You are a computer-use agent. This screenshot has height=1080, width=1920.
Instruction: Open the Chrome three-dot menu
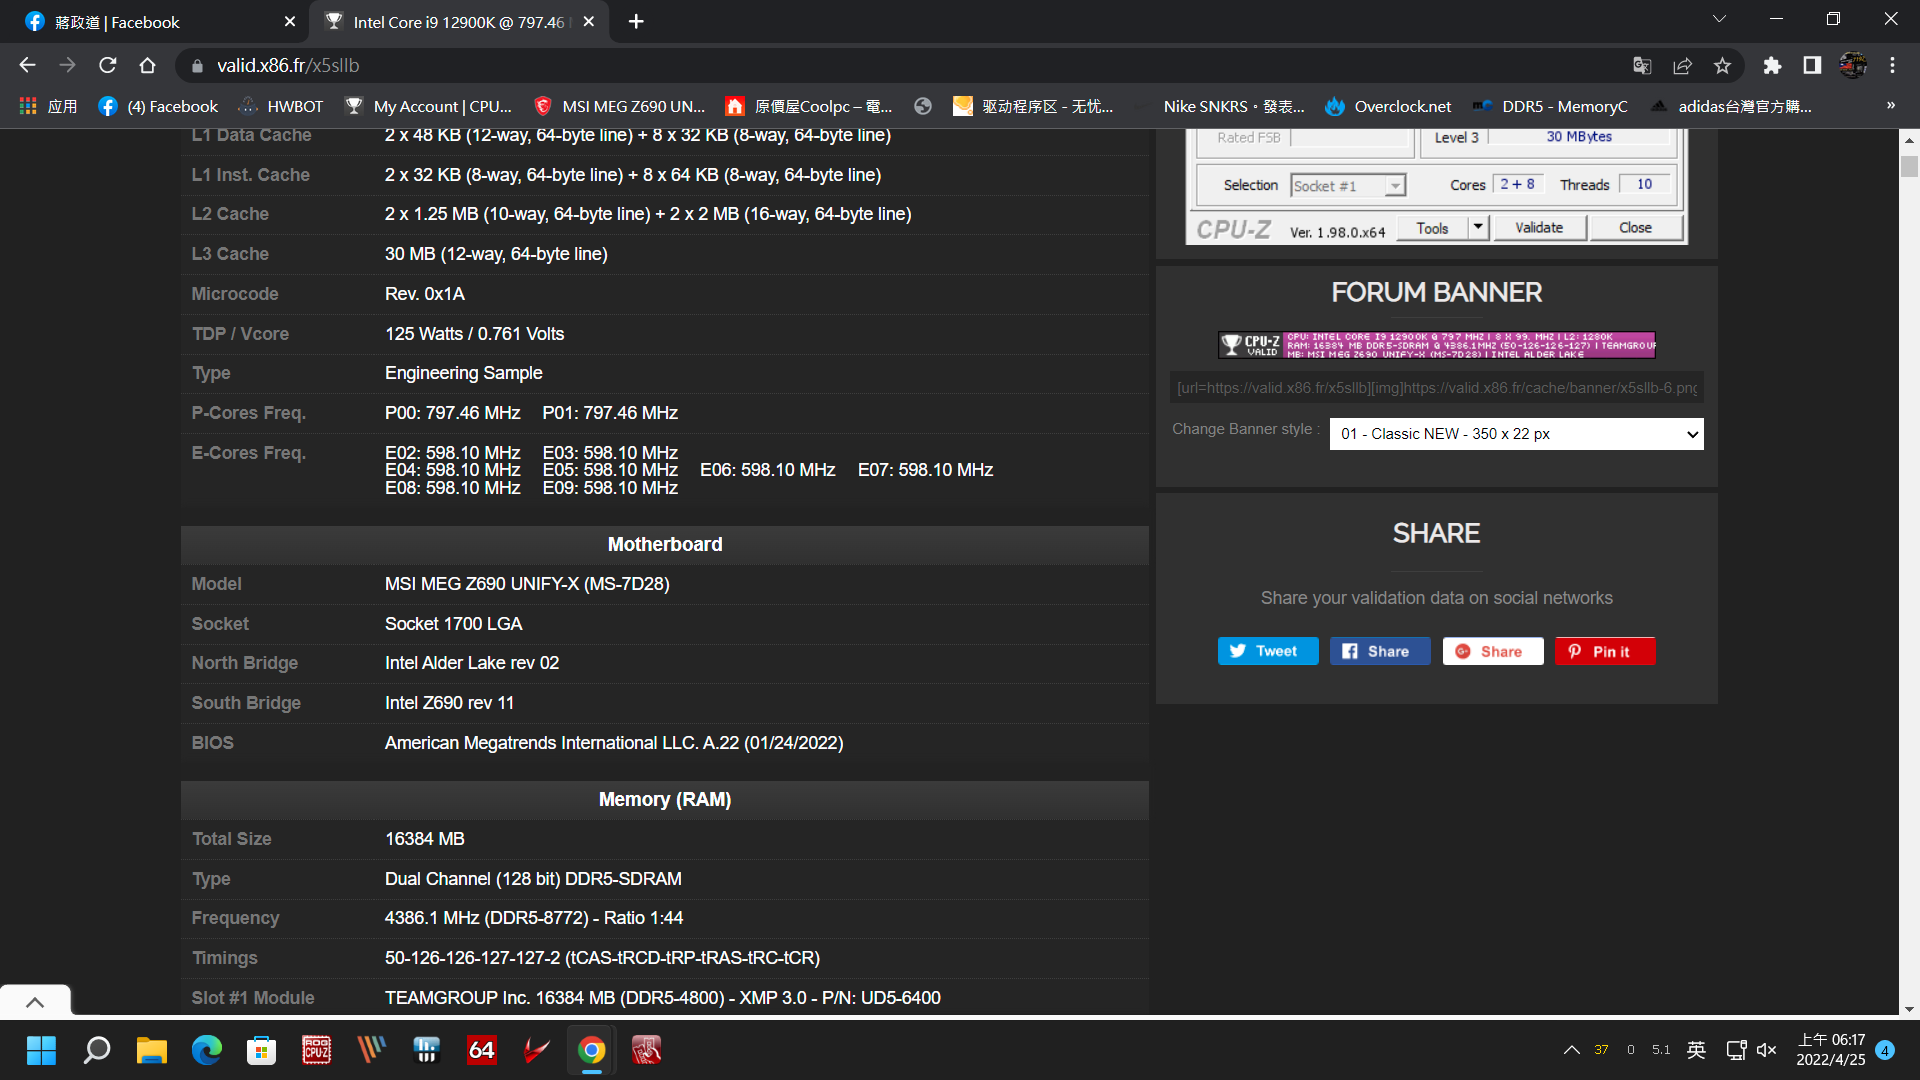click(1892, 65)
